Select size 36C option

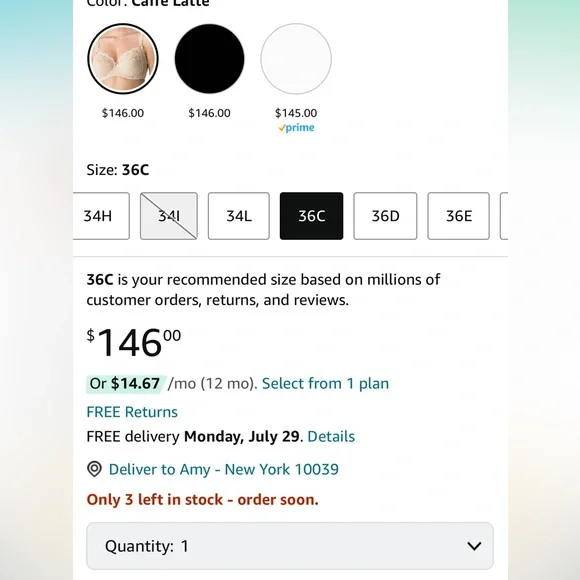(x=311, y=216)
